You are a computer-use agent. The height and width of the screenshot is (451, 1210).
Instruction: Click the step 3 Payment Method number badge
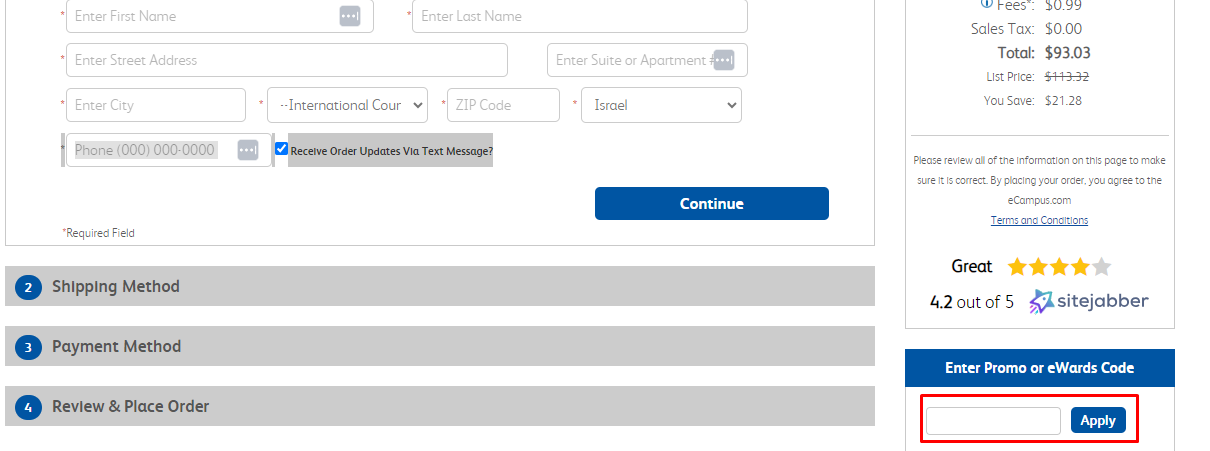[x=28, y=347]
